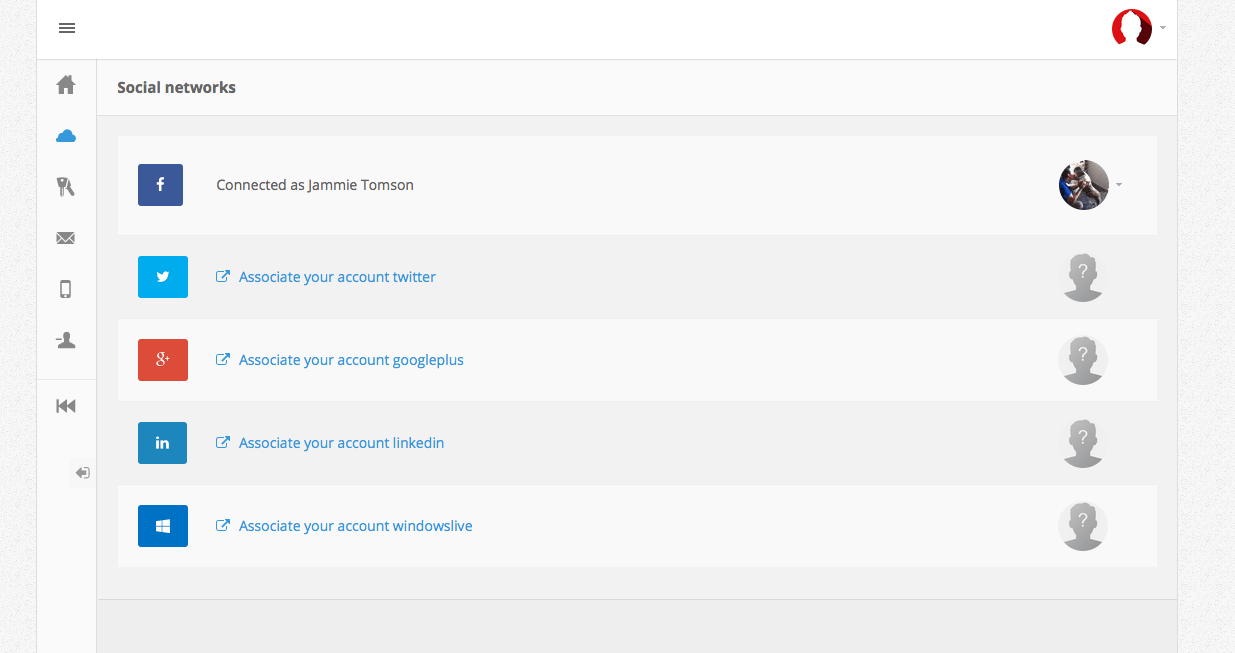
Task: Click the envelope mail sidebar icon
Action: pyautogui.click(x=66, y=238)
